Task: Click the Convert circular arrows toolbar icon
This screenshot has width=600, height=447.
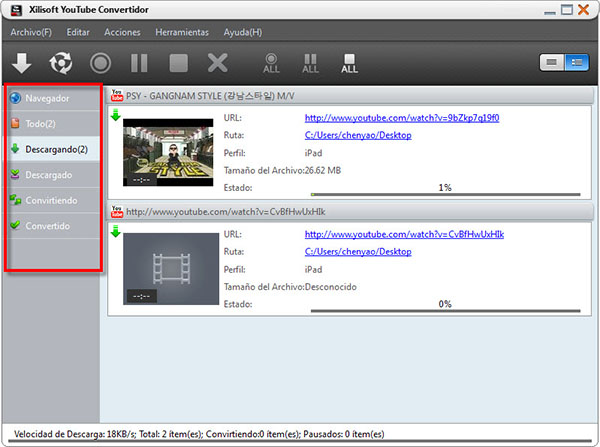Action: [x=61, y=63]
